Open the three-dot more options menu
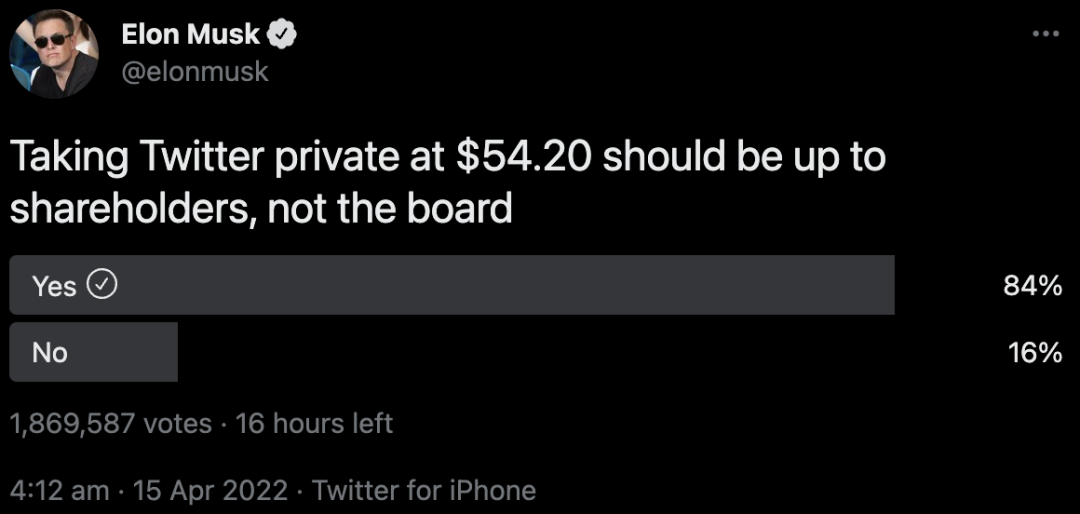The image size is (1080, 514). [x=1044, y=33]
